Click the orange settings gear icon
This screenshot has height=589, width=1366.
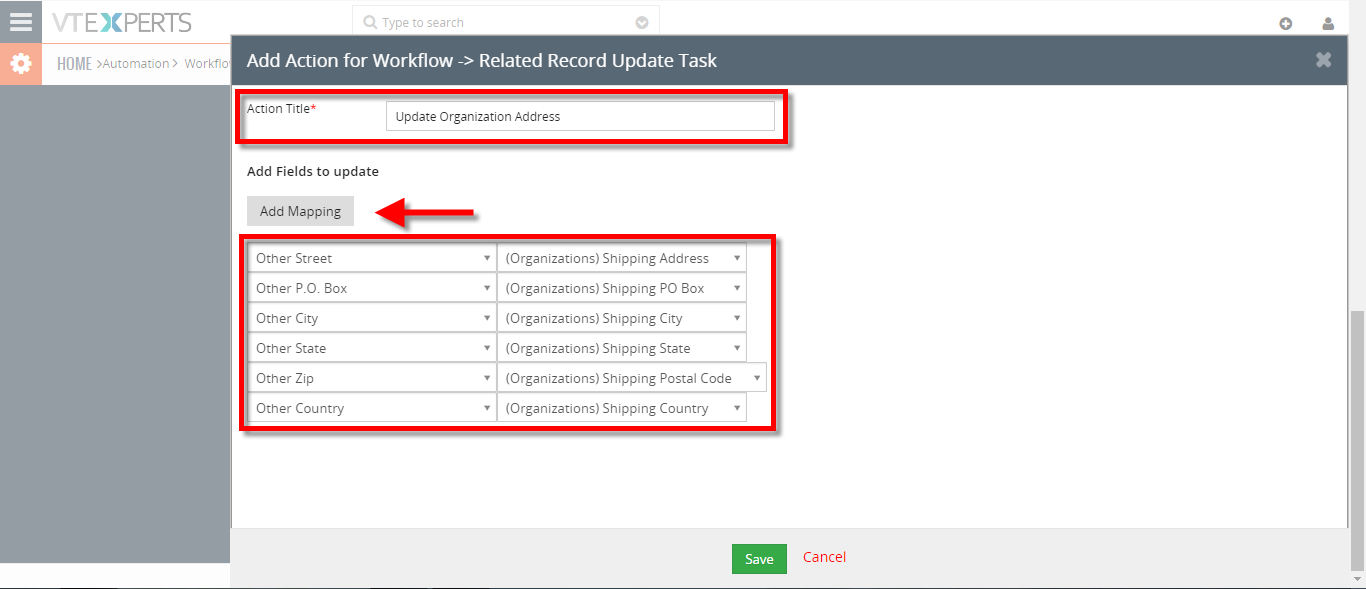20,64
